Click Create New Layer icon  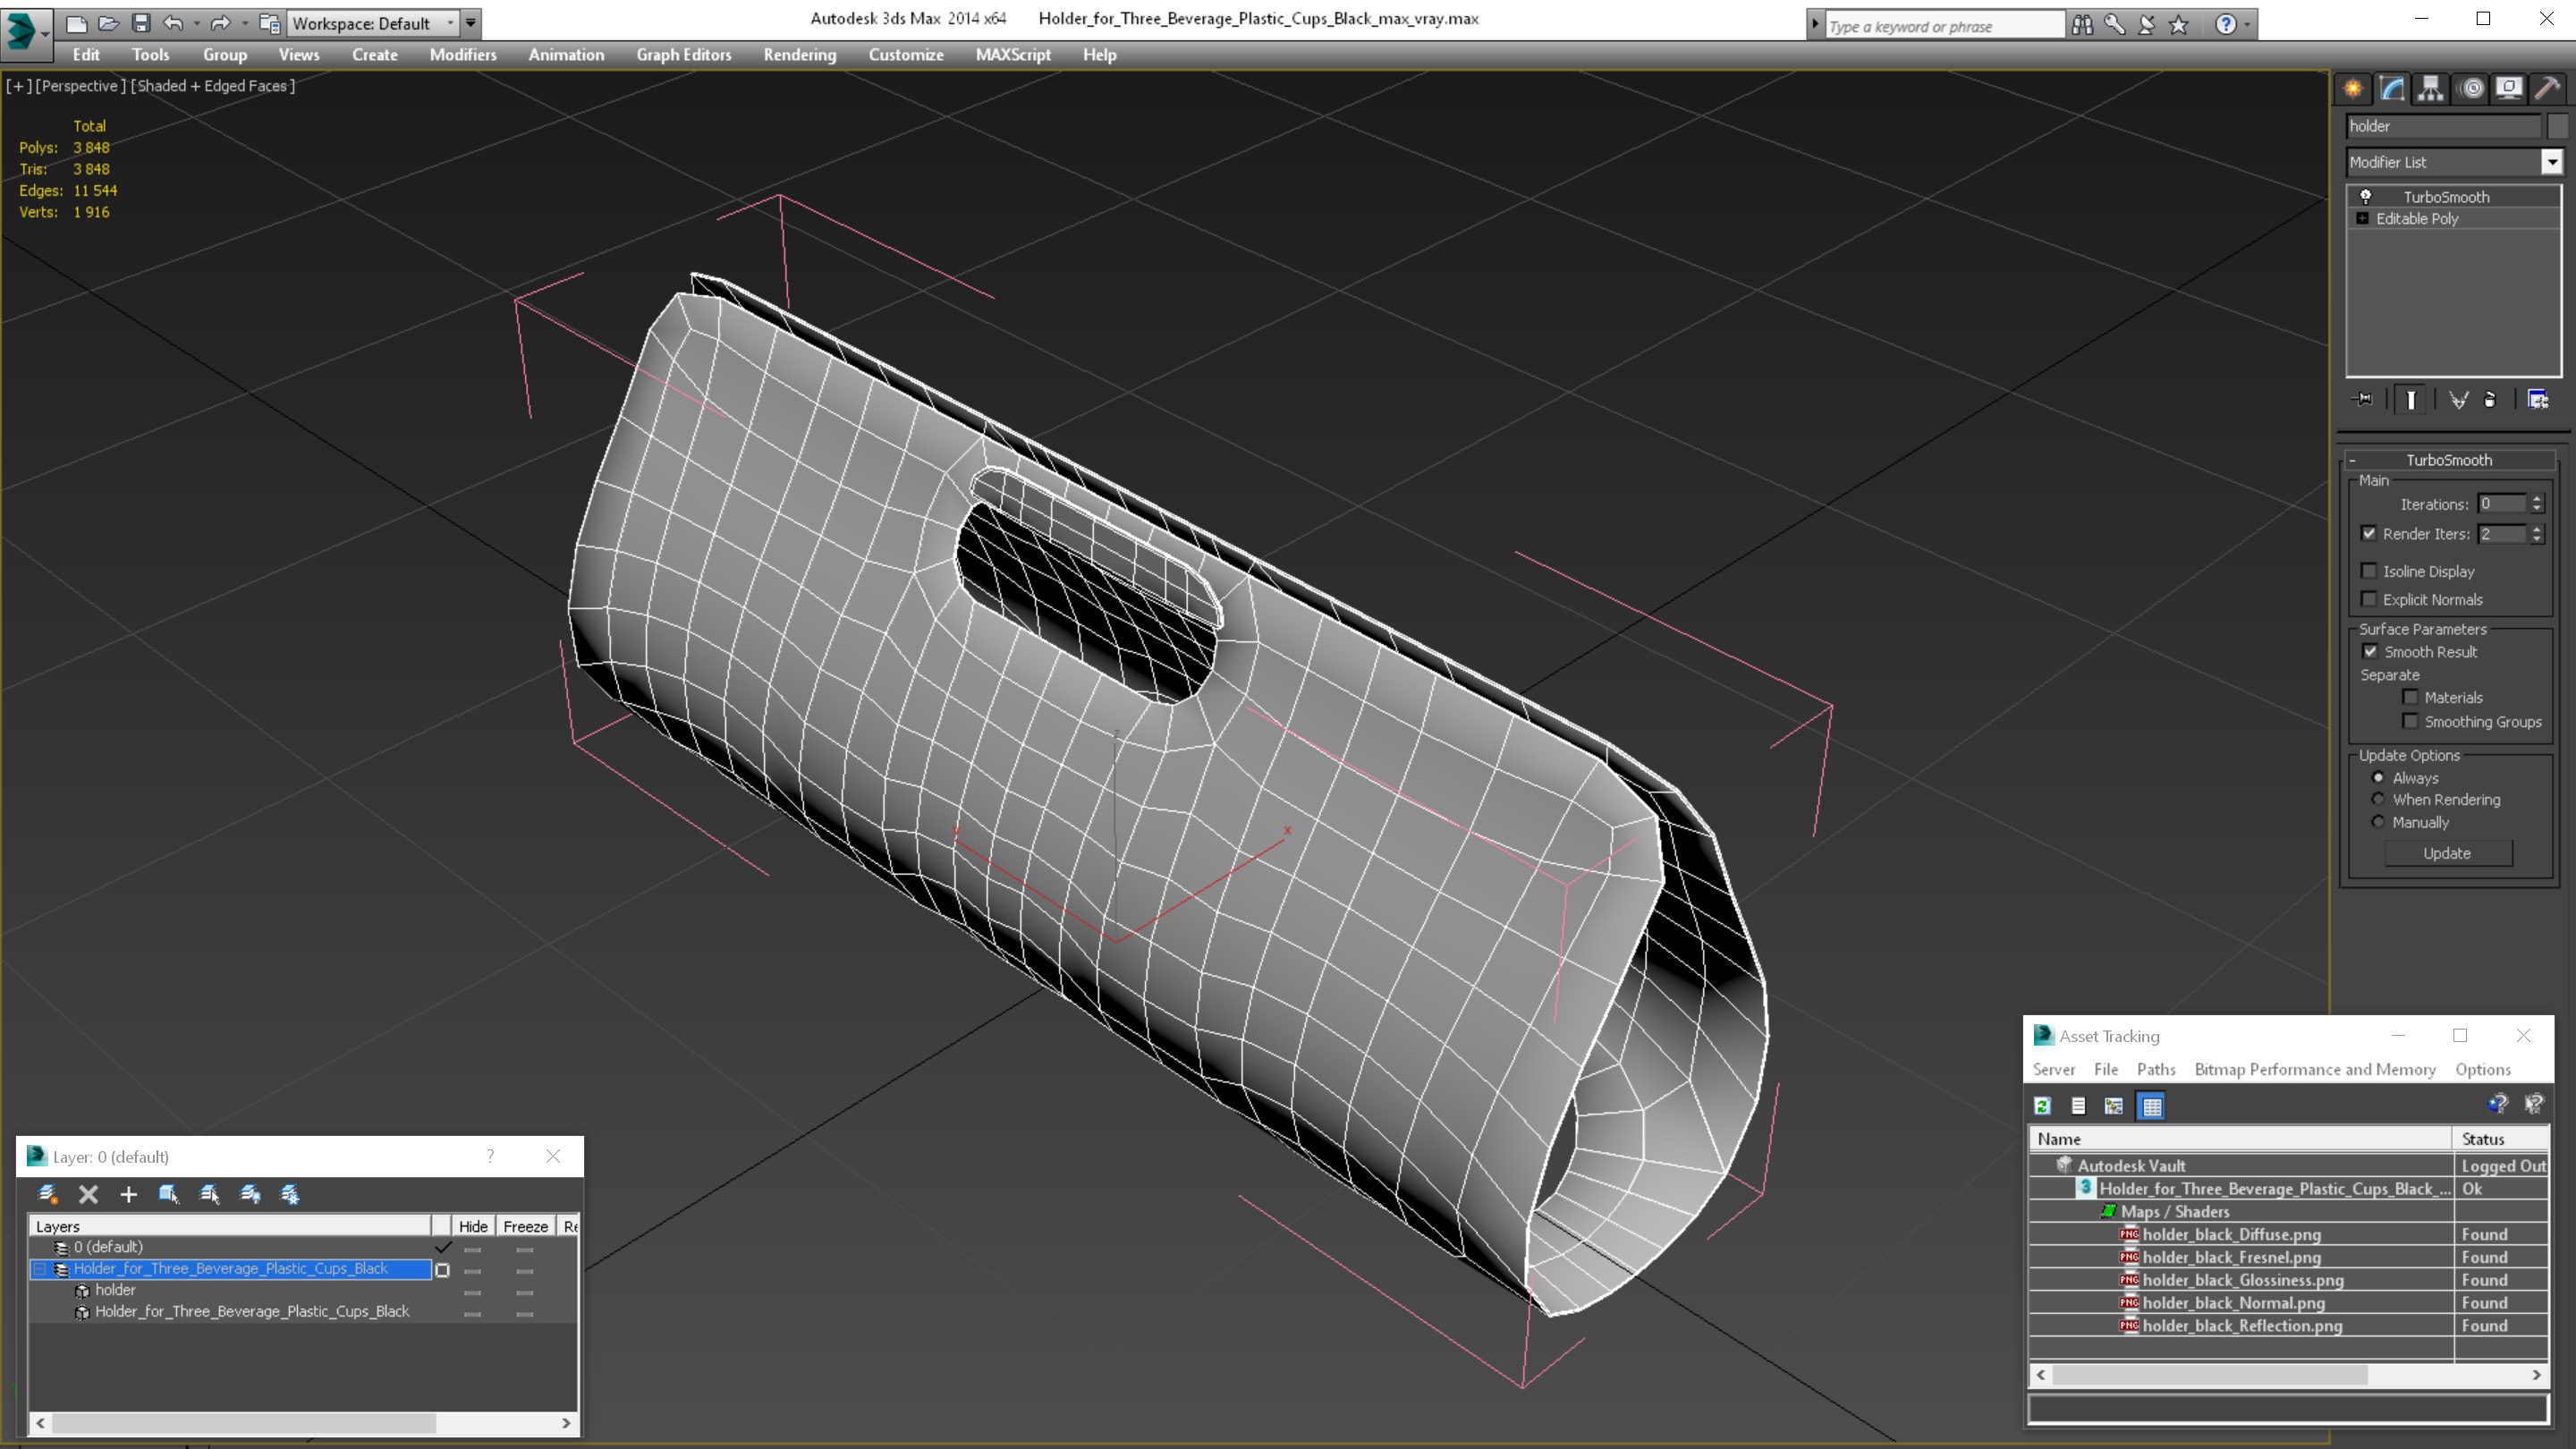click(47, 1194)
